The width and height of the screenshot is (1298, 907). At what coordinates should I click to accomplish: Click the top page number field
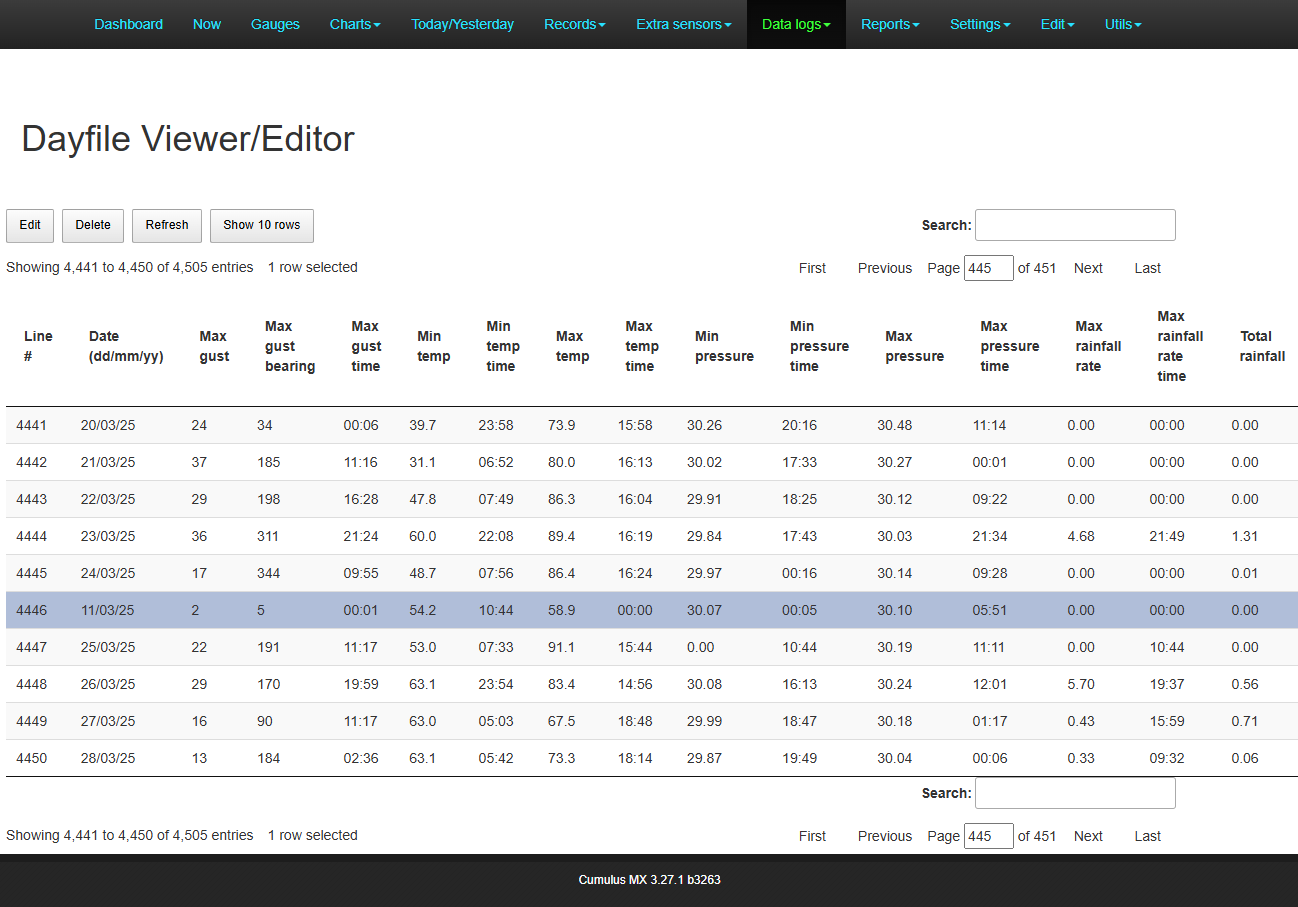[x=988, y=268]
